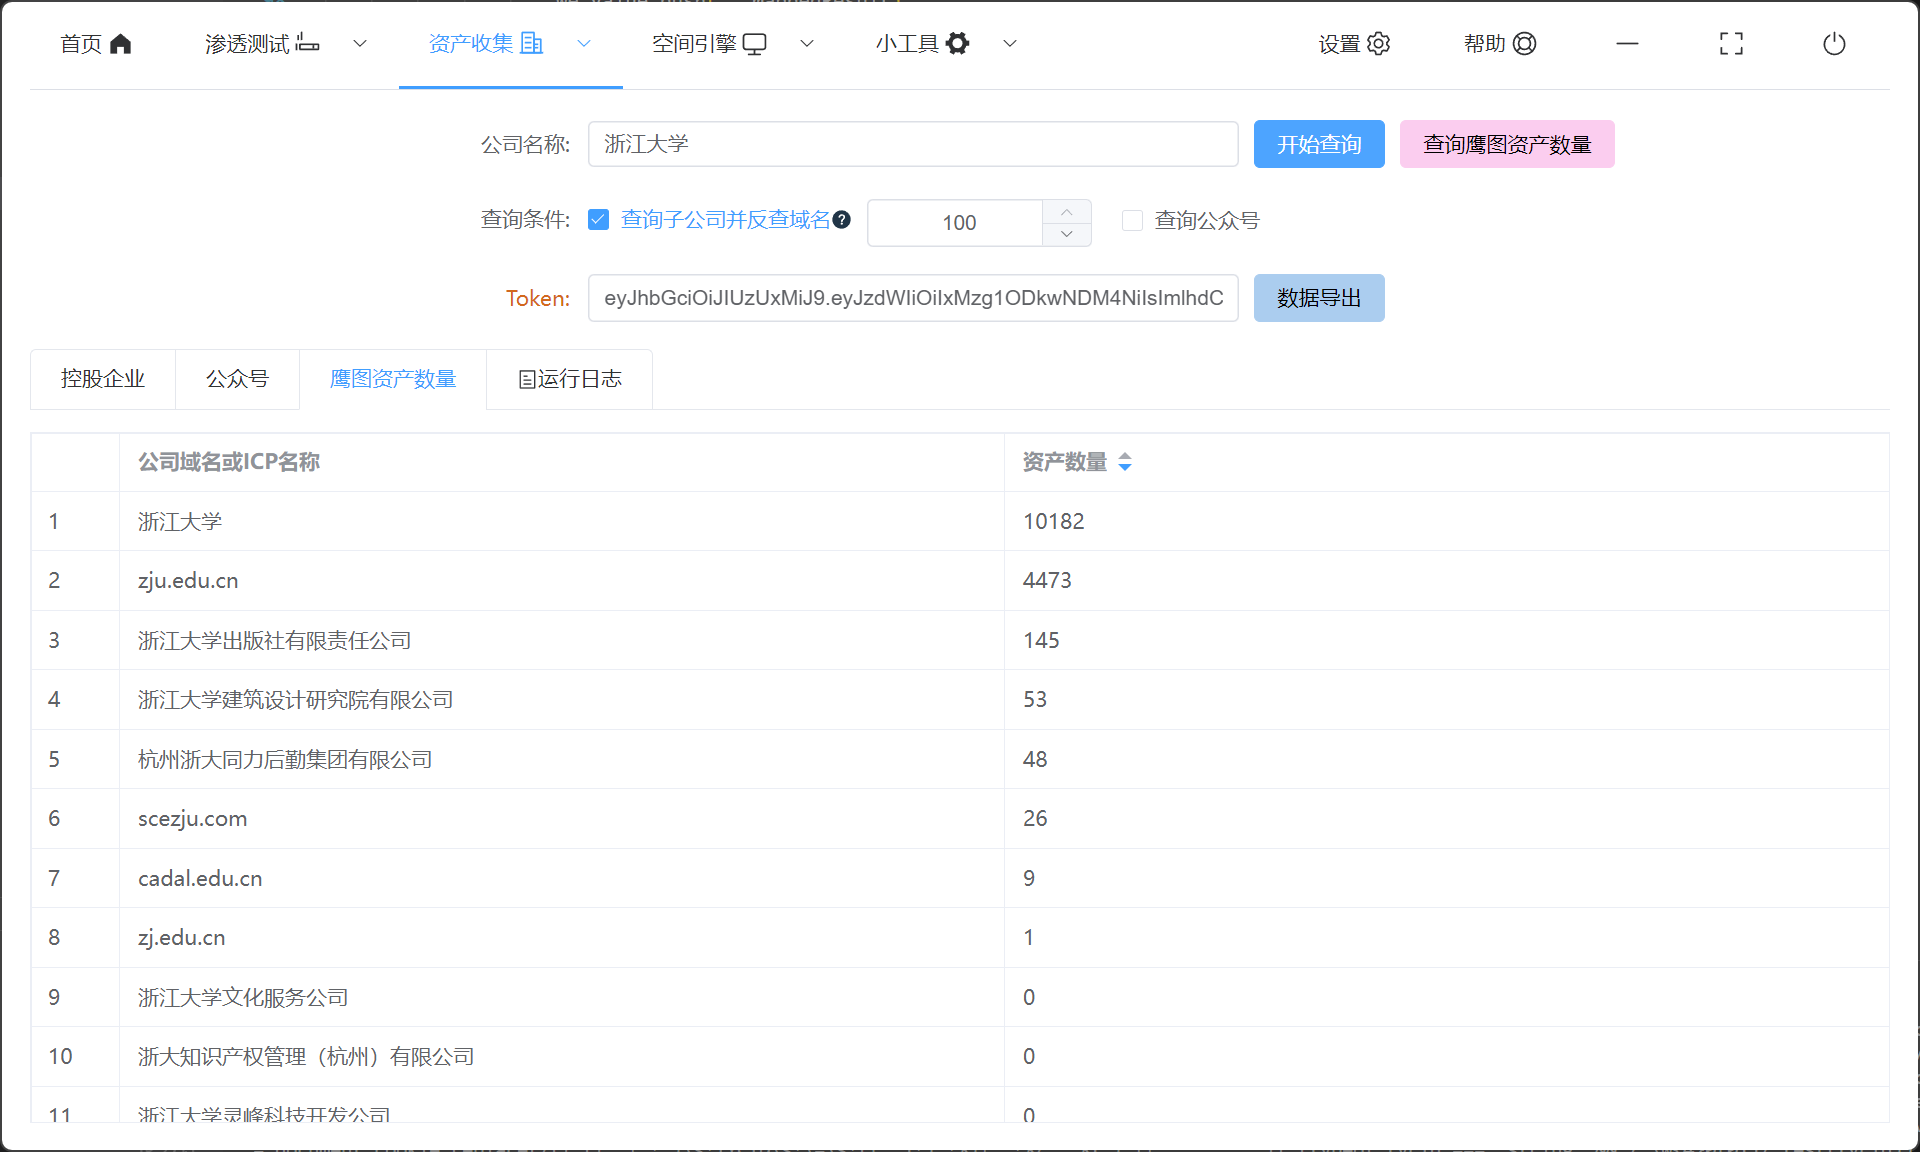Click the 帮助 lifebuoy icon

tap(1525, 44)
